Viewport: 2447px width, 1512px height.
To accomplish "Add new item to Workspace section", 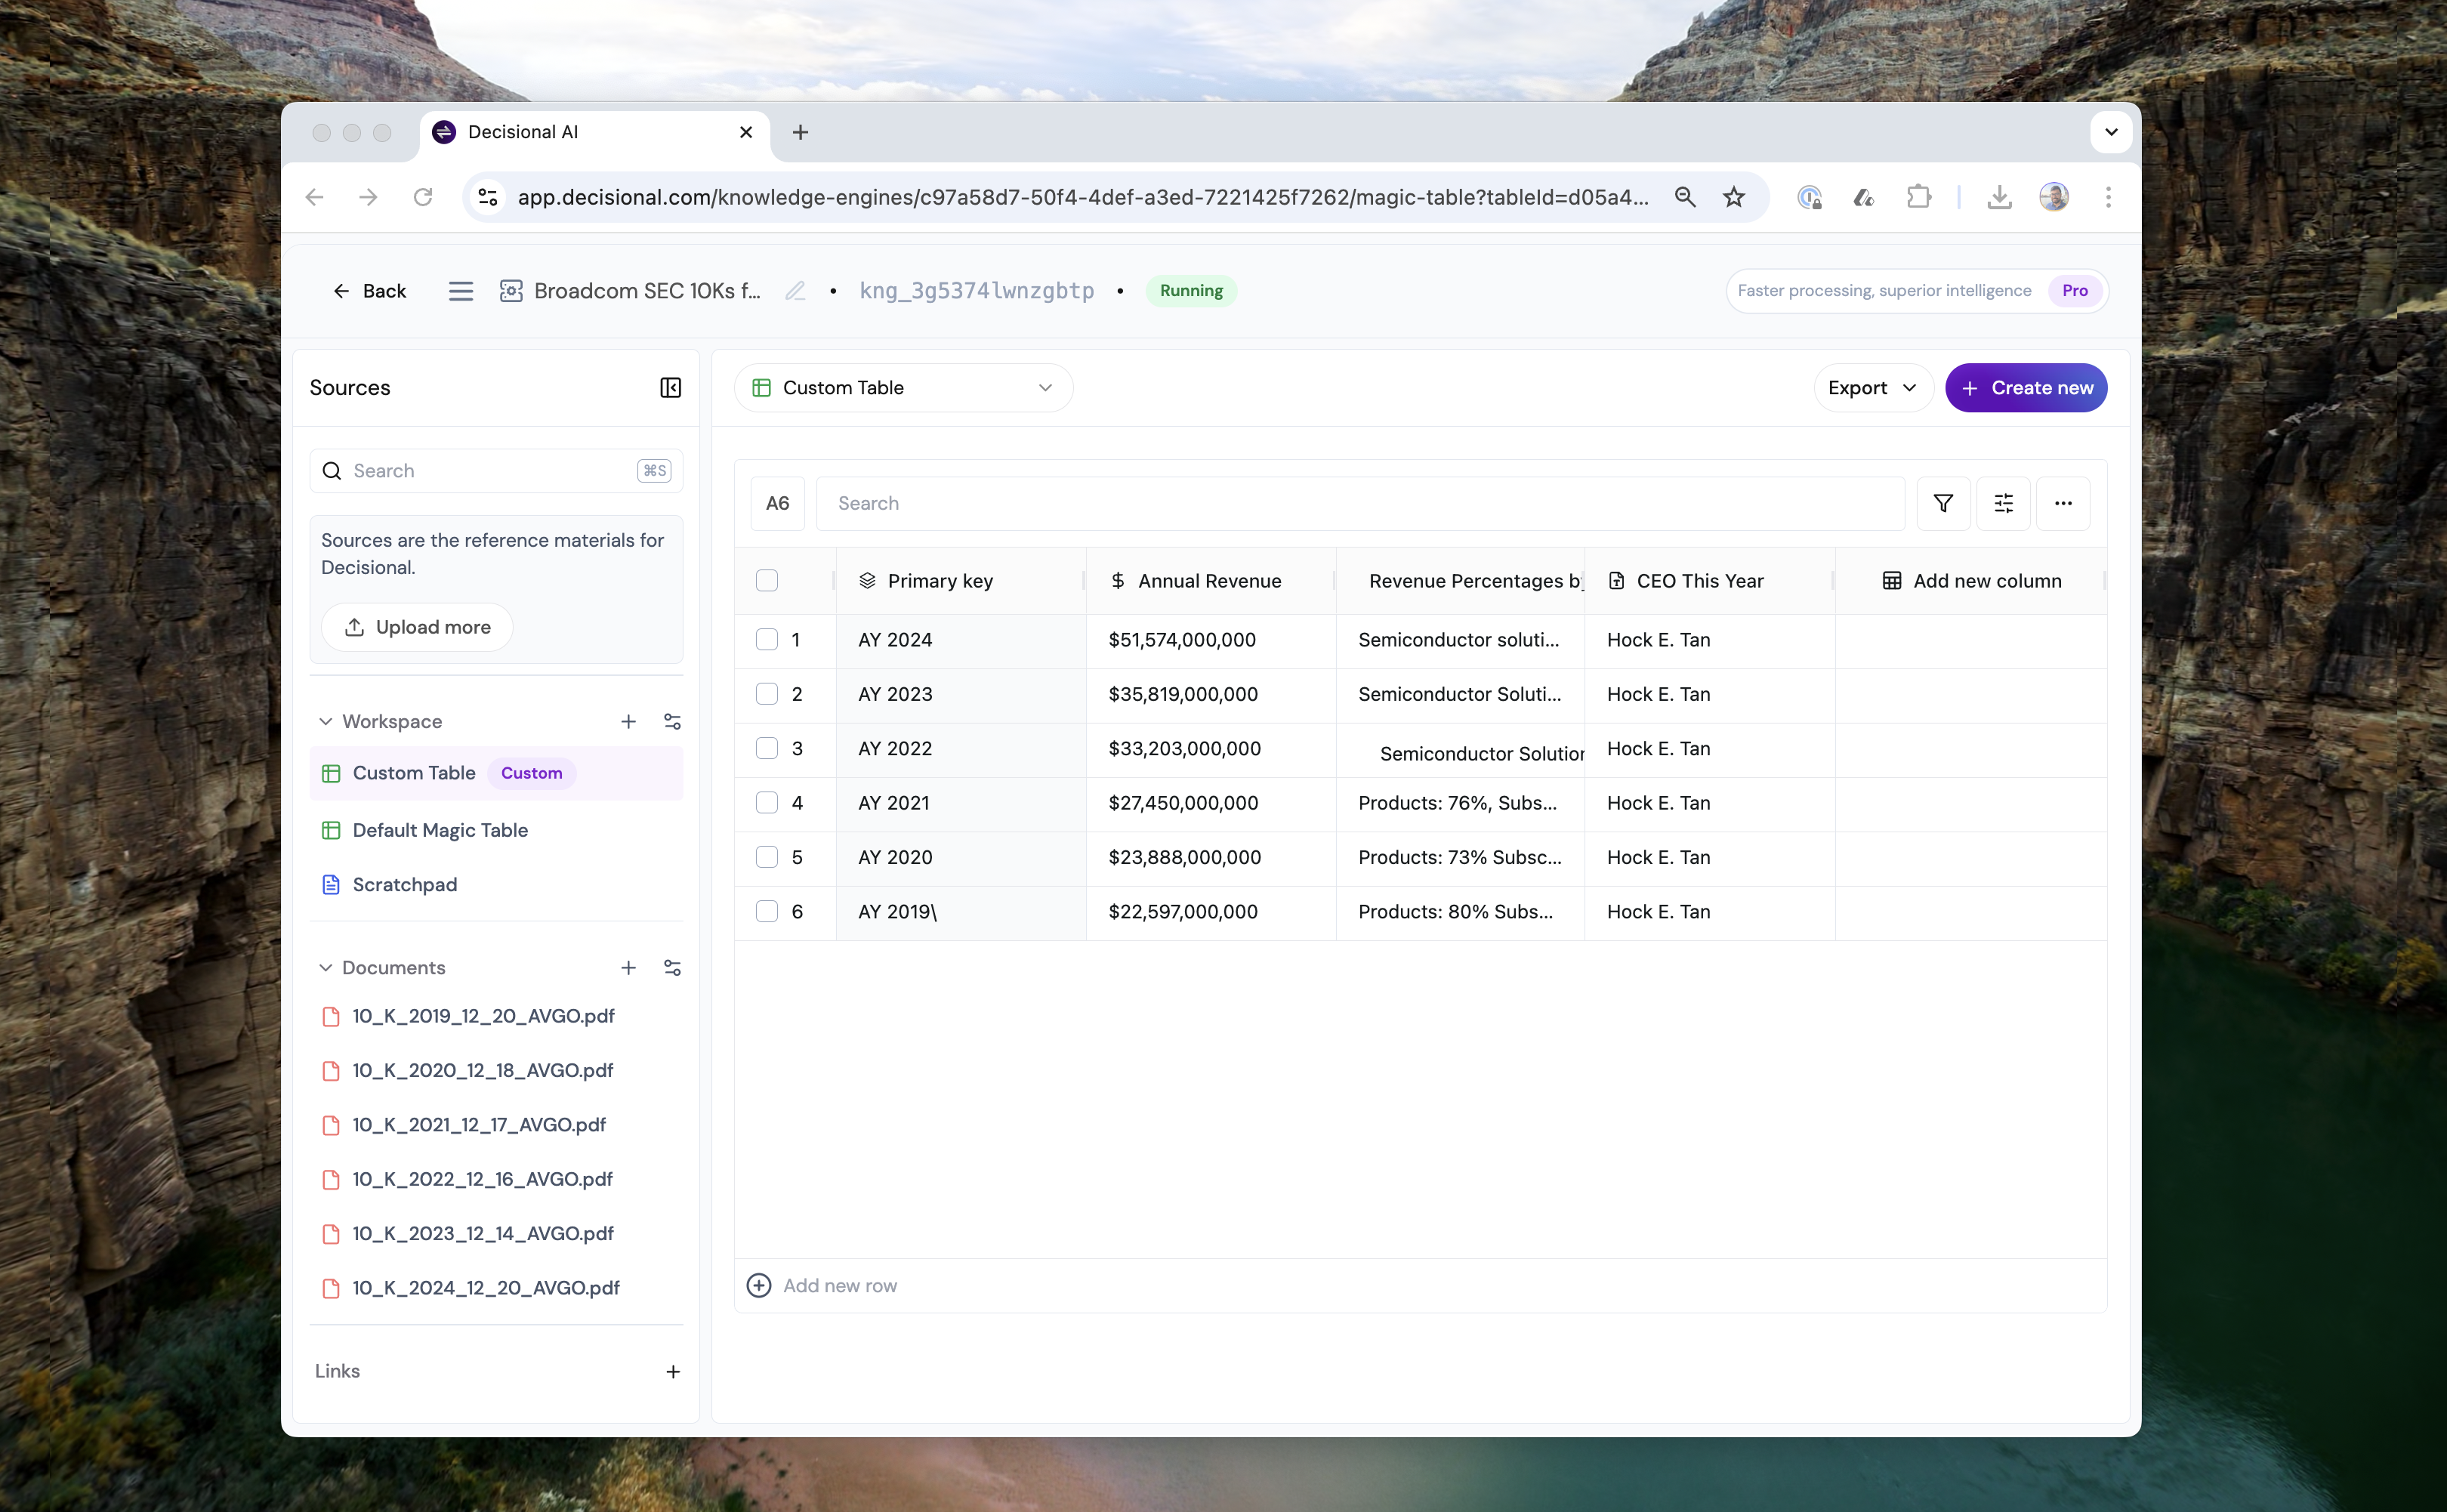I will coord(628,721).
